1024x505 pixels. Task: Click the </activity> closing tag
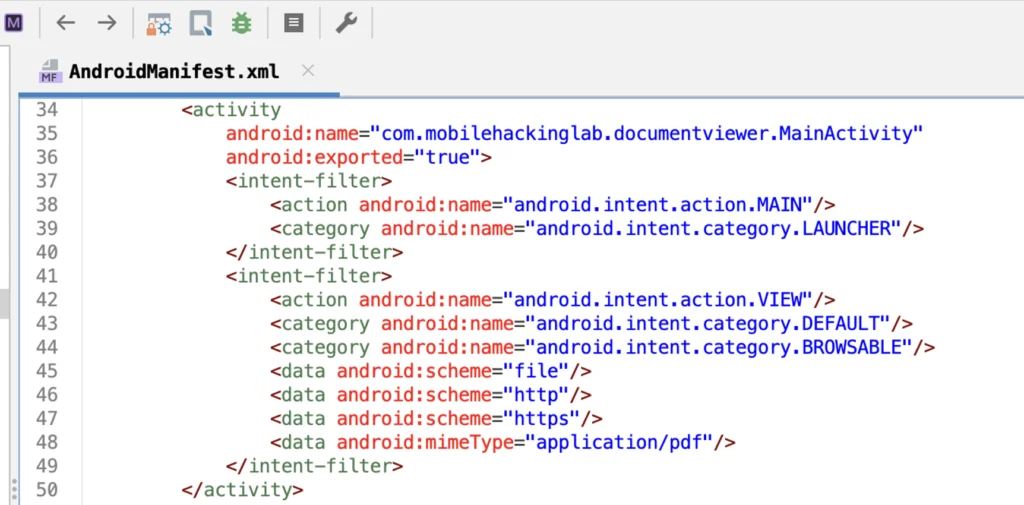(x=242, y=490)
